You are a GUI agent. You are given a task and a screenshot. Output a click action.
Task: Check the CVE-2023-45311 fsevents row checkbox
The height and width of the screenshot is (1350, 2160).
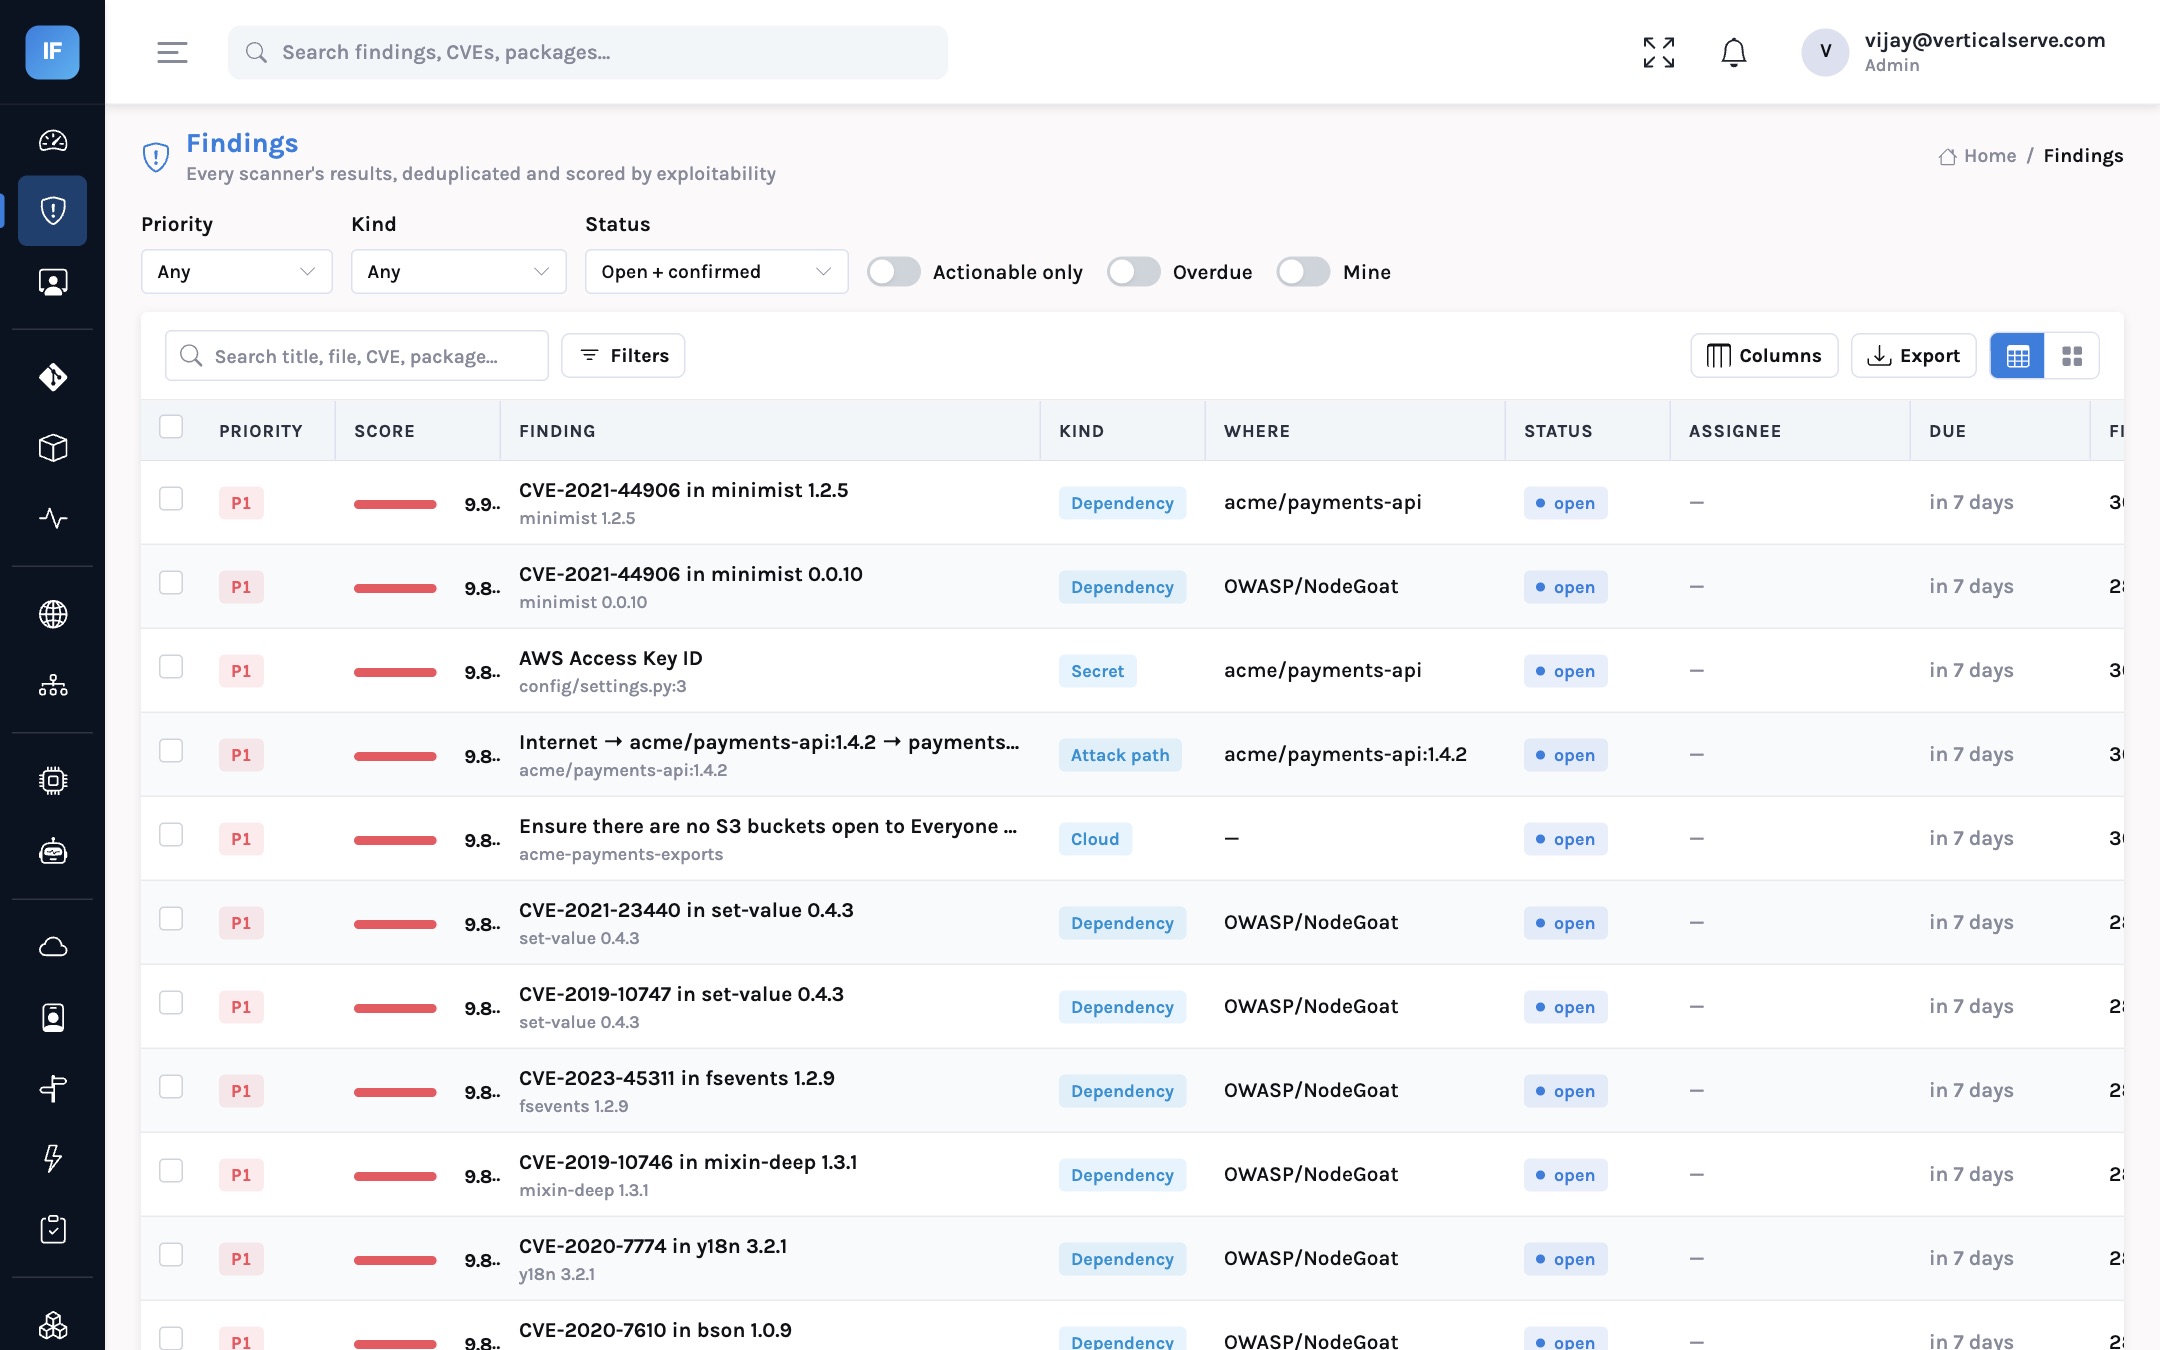pyautogui.click(x=171, y=1087)
